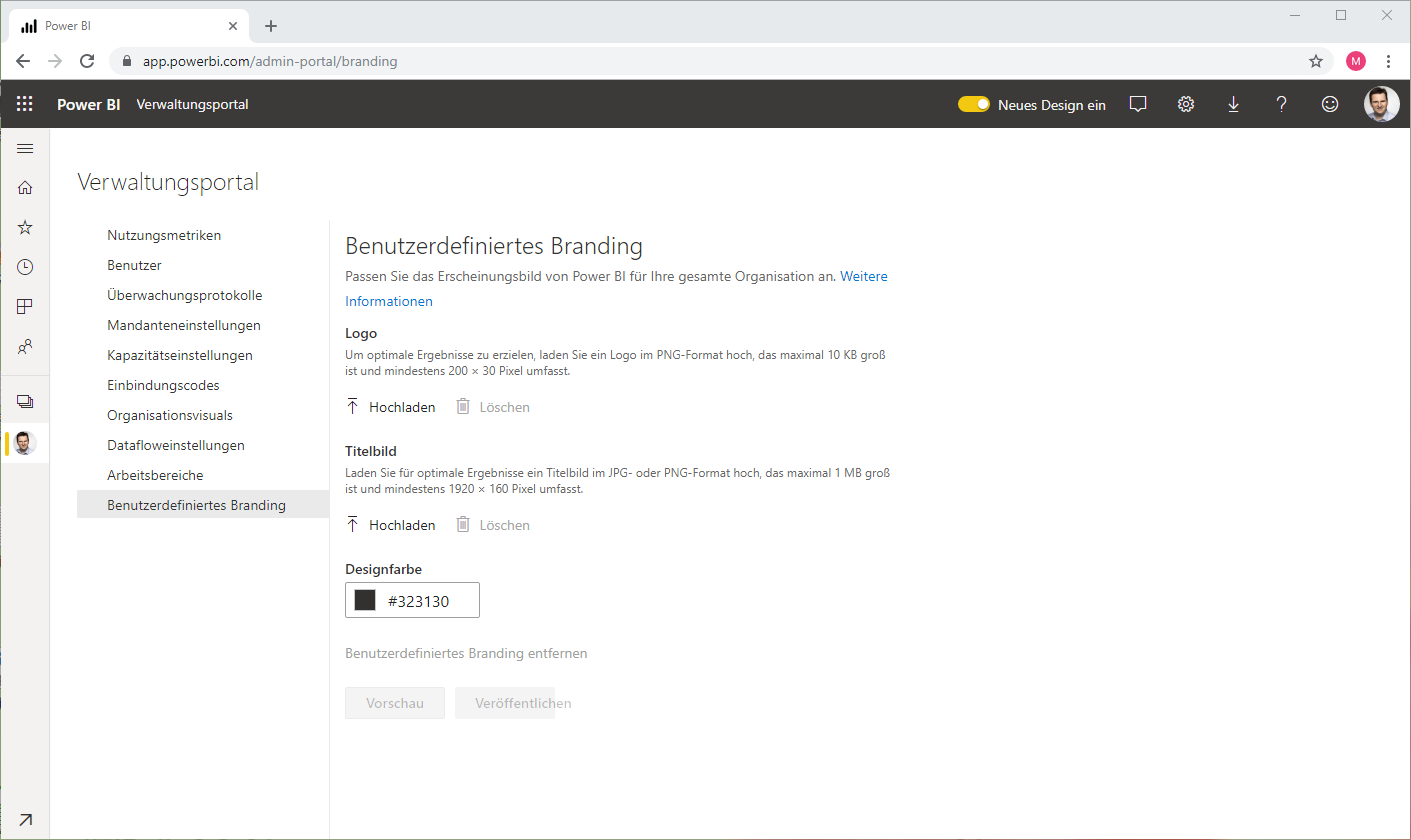Open the help question mark icon
1411x840 pixels.
click(x=1282, y=104)
